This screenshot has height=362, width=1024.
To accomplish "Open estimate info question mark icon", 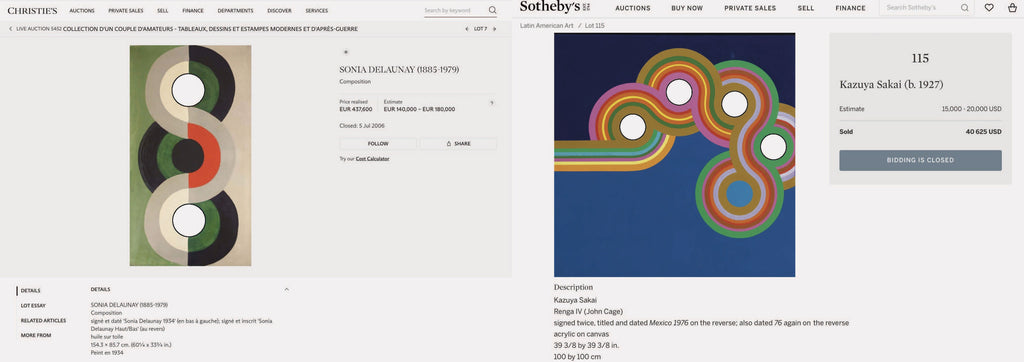I will click(x=491, y=103).
